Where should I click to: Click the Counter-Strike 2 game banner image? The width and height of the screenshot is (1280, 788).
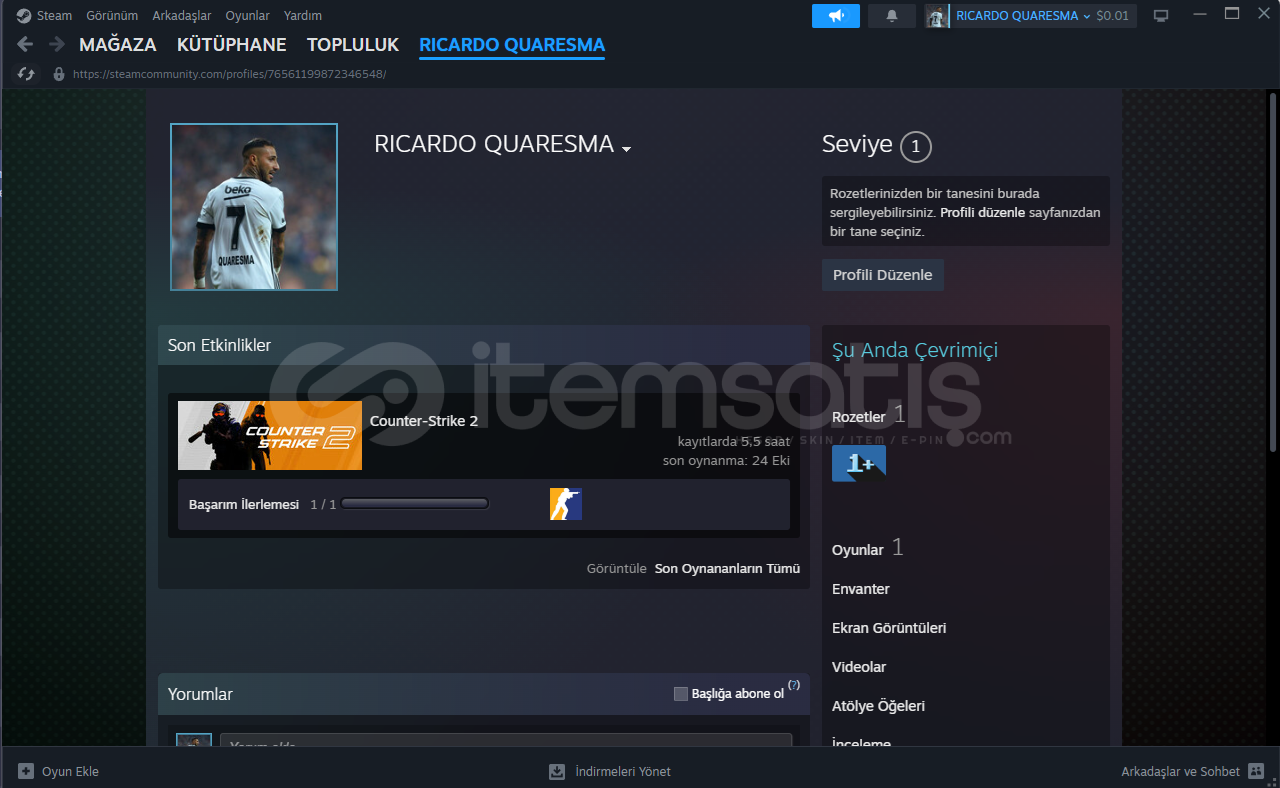coord(270,435)
